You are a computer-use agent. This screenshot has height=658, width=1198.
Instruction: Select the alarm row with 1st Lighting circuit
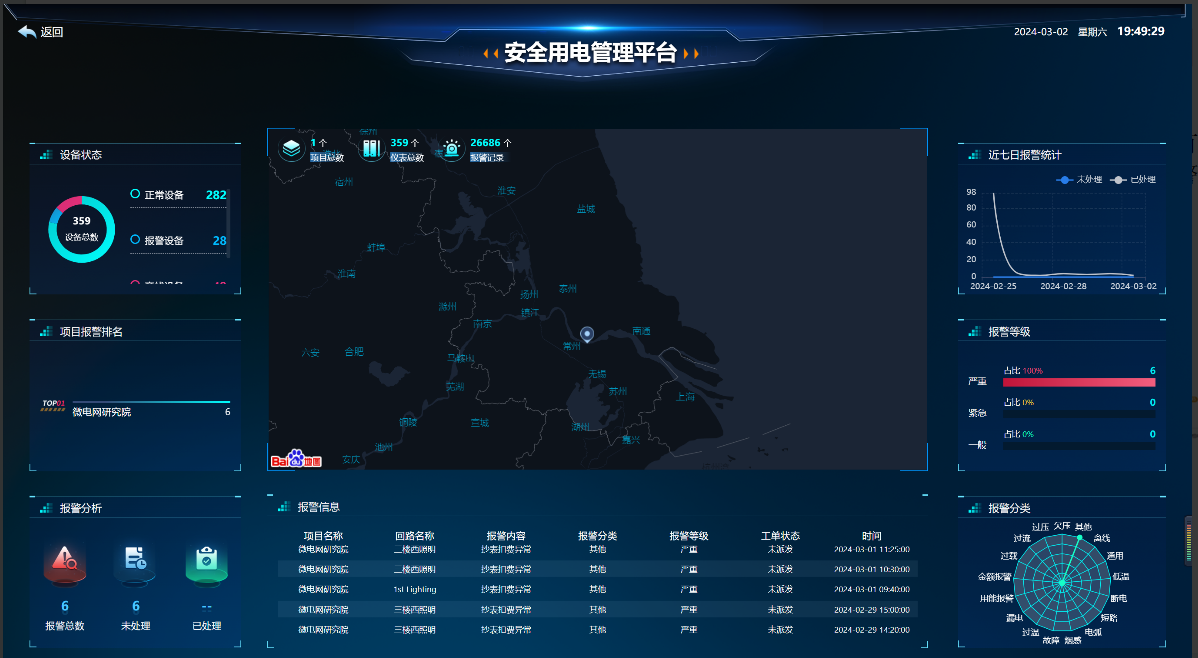click(597, 589)
